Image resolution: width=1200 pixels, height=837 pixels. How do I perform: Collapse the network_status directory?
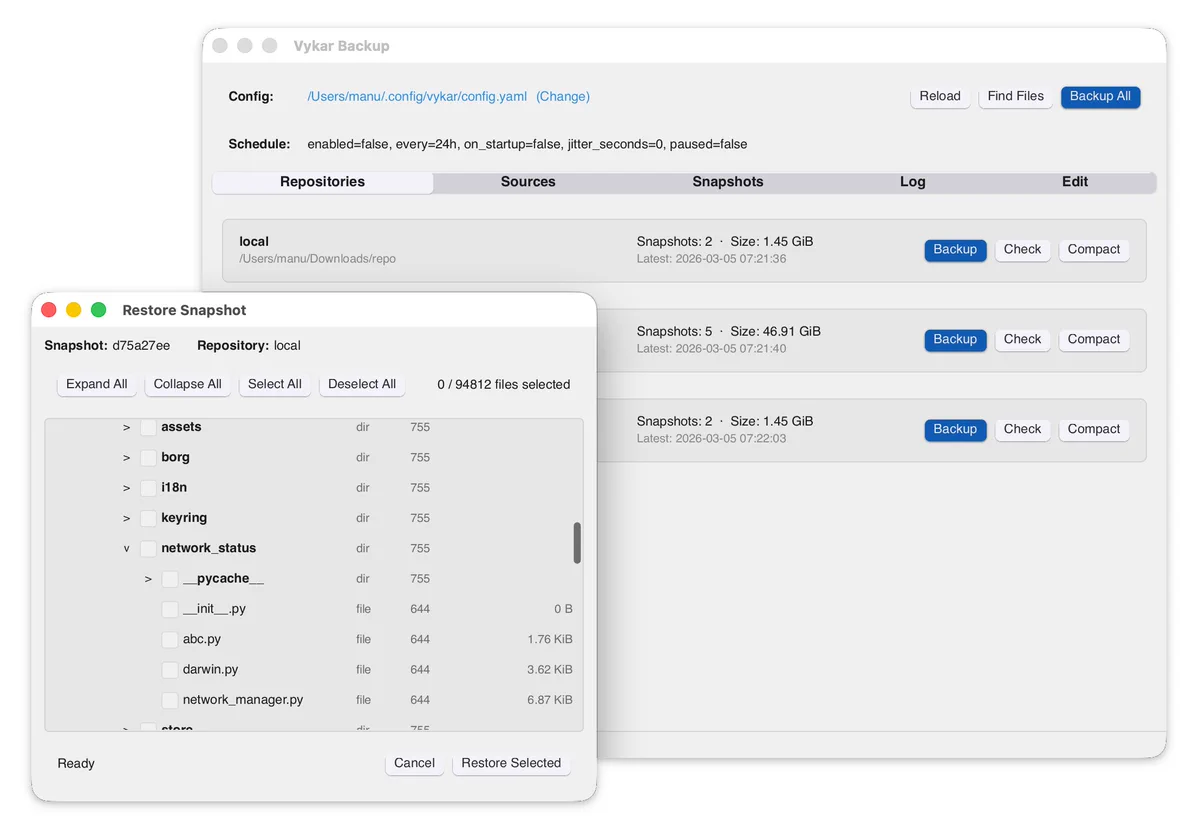point(127,549)
